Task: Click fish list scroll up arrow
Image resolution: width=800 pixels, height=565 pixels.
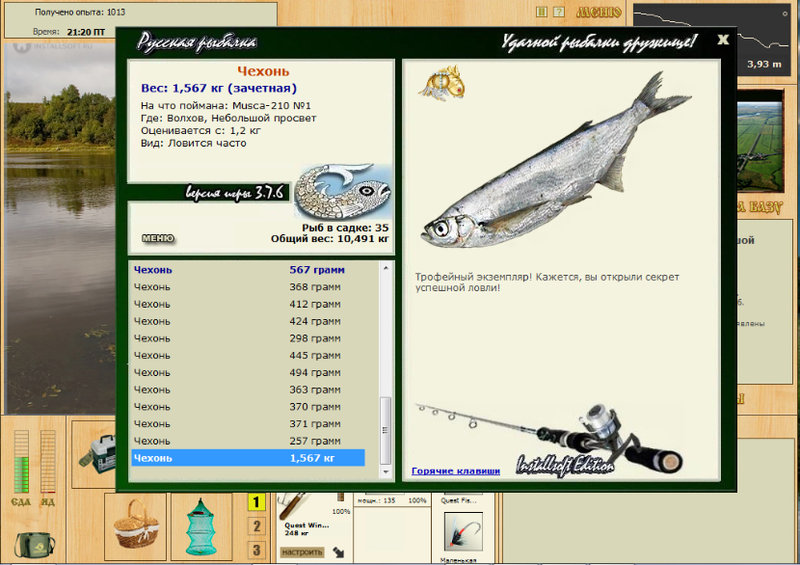Action: [386, 268]
